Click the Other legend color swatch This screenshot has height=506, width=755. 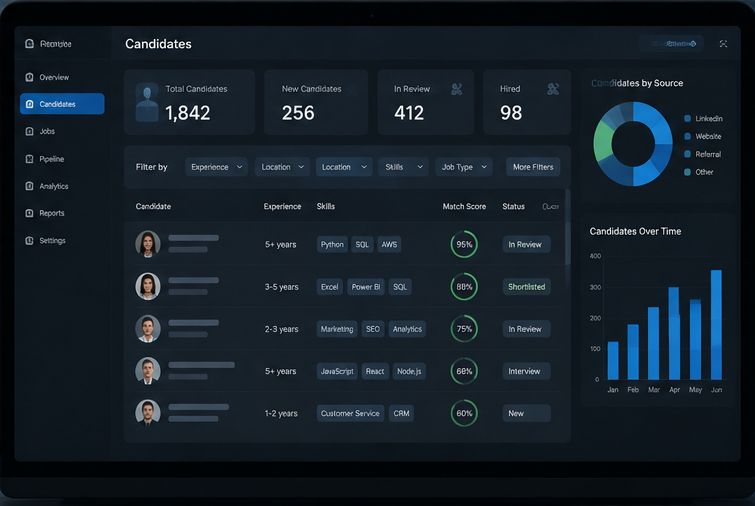tap(688, 172)
